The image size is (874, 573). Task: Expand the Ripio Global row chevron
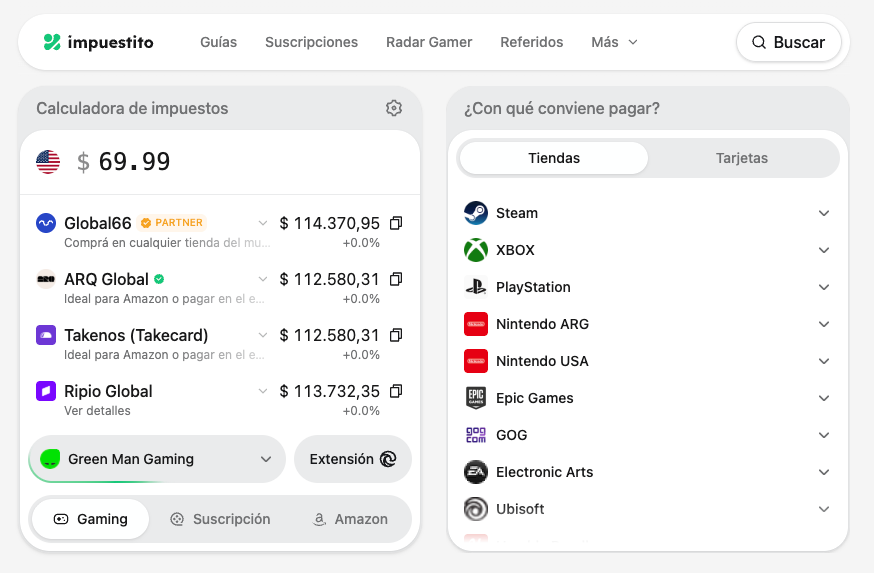tap(263, 391)
